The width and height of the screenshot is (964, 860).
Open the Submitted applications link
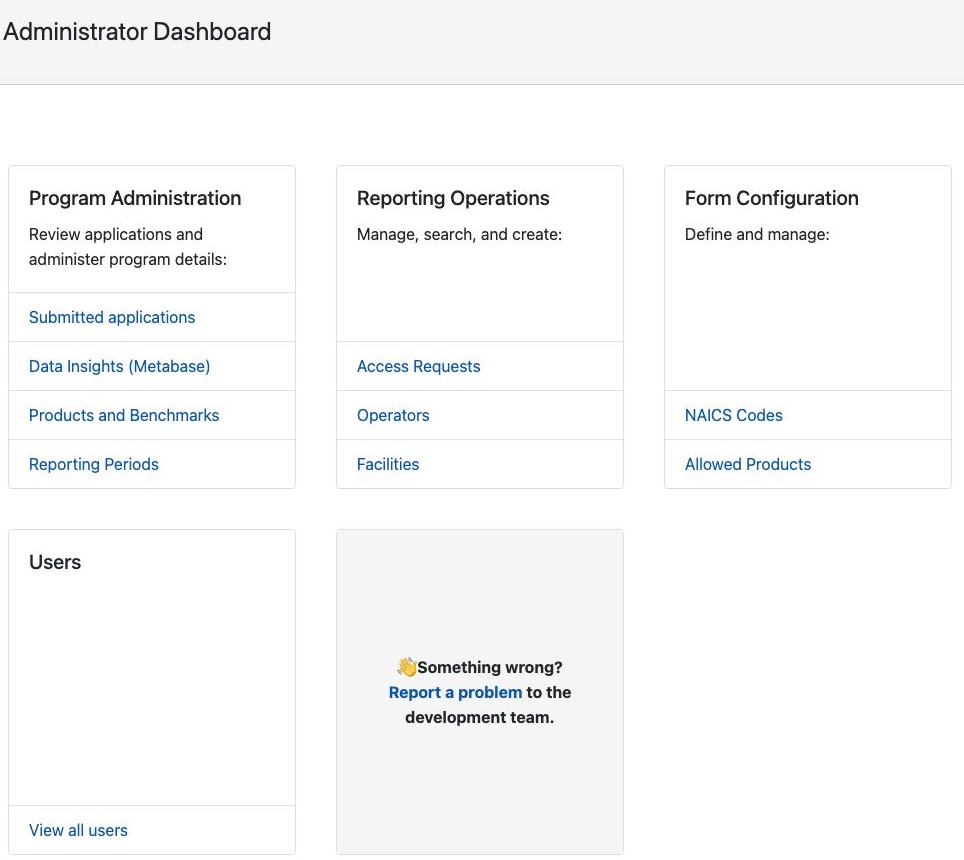tap(112, 317)
